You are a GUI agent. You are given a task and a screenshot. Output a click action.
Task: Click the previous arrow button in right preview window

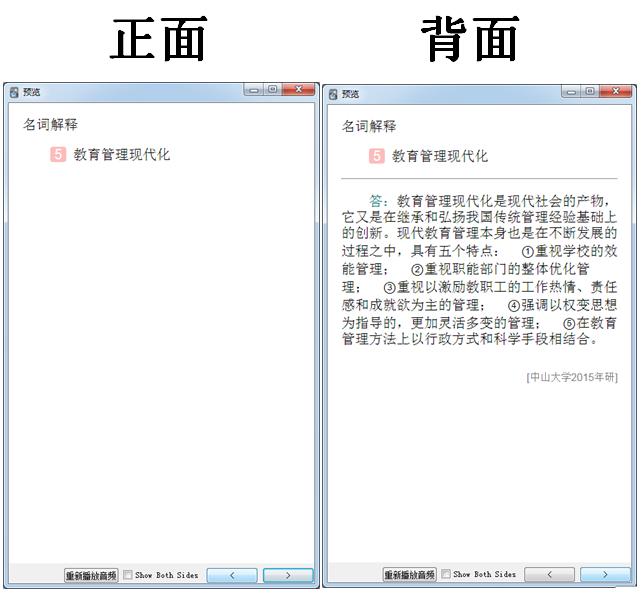point(549,575)
